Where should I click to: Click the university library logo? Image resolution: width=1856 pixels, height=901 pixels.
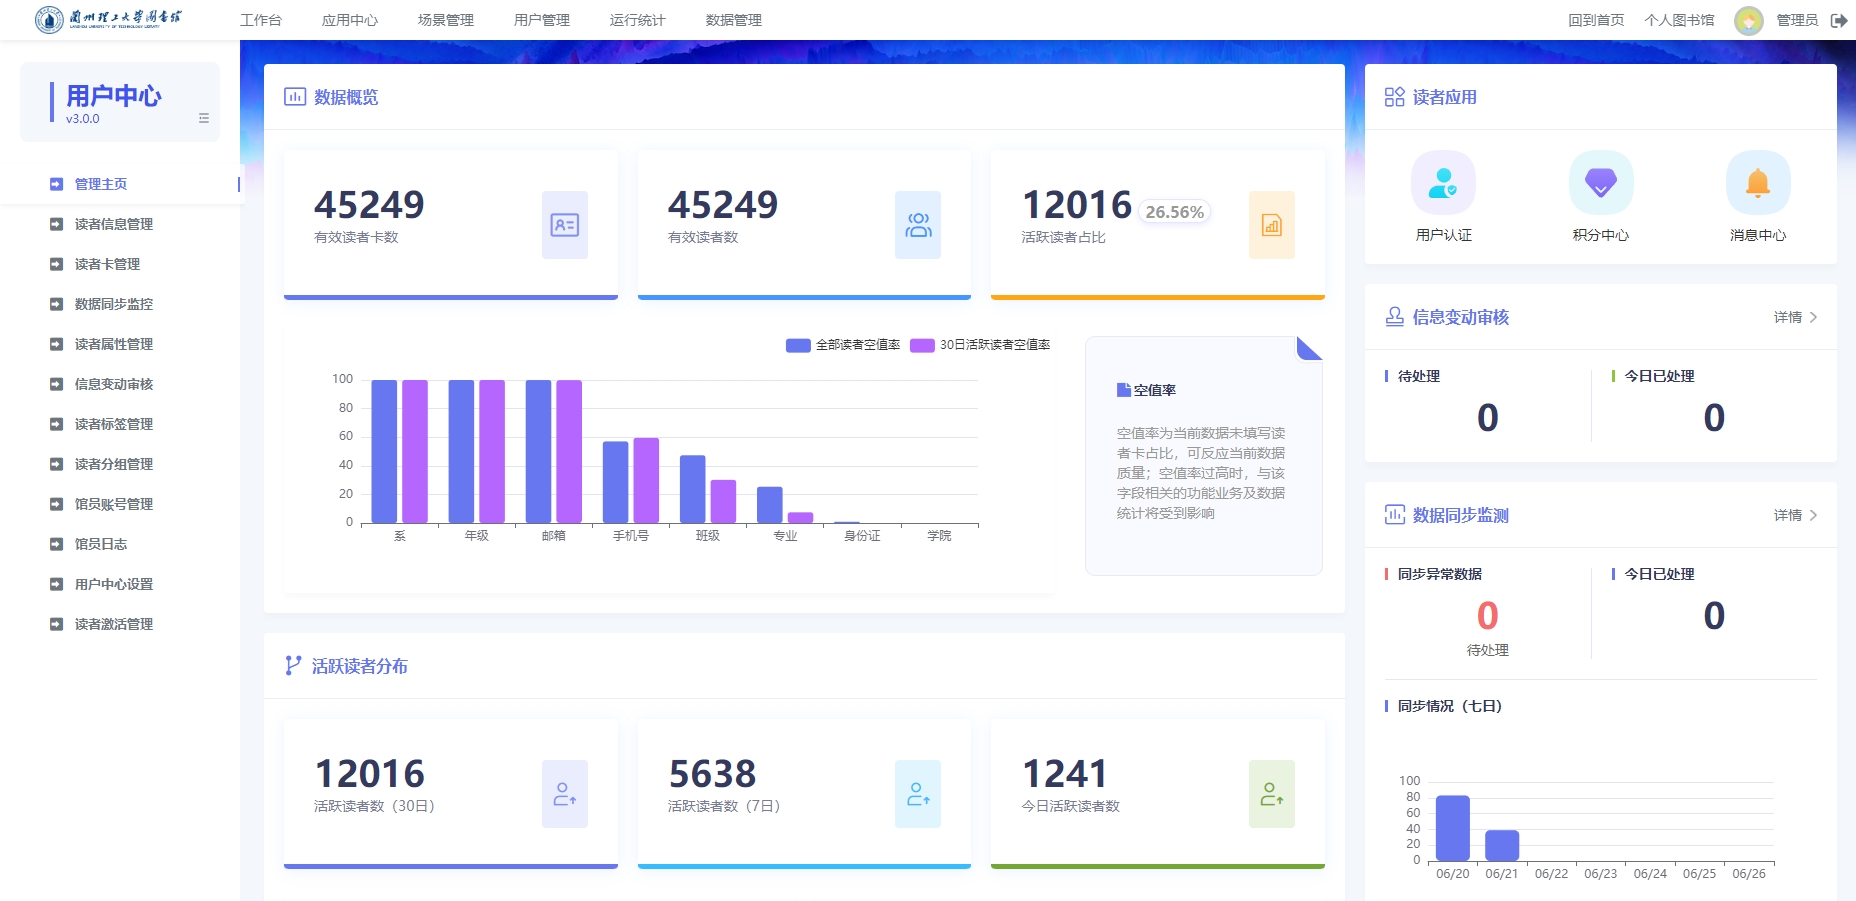pos(108,19)
